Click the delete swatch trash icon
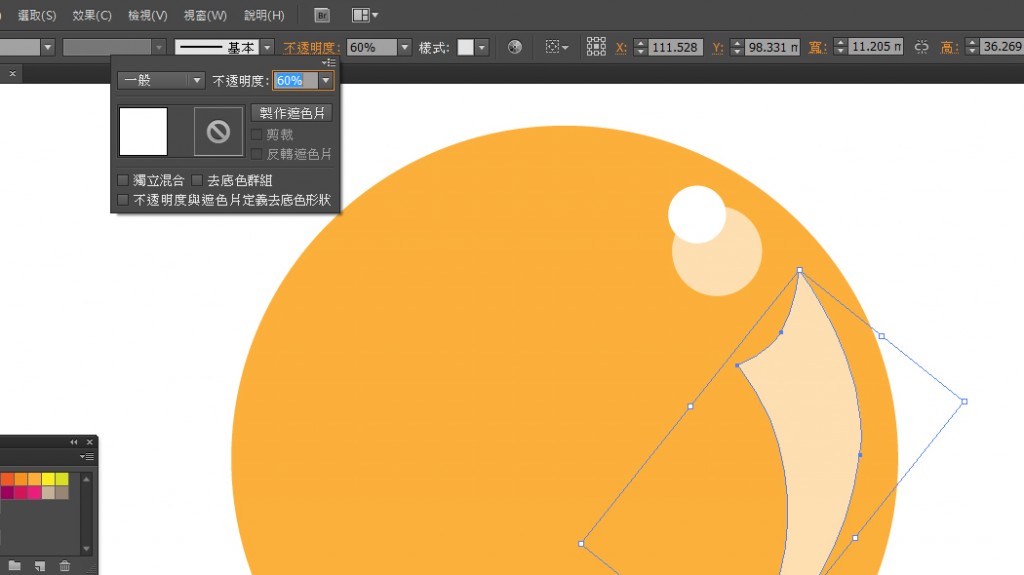This screenshot has width=1024, height=575. coord(65,565)
